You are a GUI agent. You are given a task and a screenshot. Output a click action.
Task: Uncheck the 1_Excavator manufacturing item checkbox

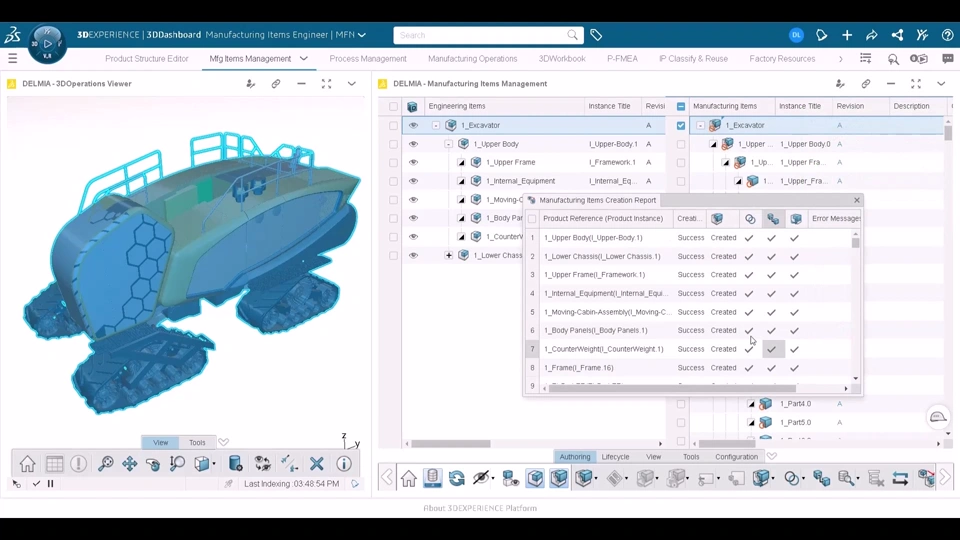pos(681,126)
